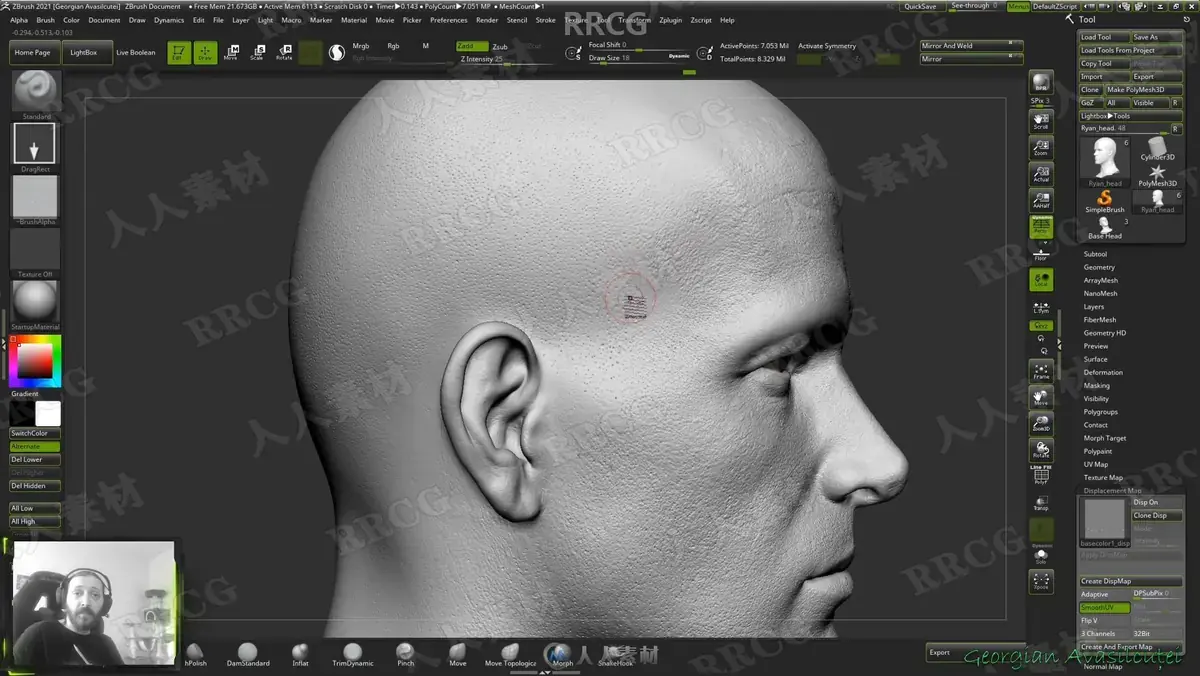This screenshot has height=676, width=1200.
Task: Expand the Polygroups subpalette
Action: (x=1101, y=412)
